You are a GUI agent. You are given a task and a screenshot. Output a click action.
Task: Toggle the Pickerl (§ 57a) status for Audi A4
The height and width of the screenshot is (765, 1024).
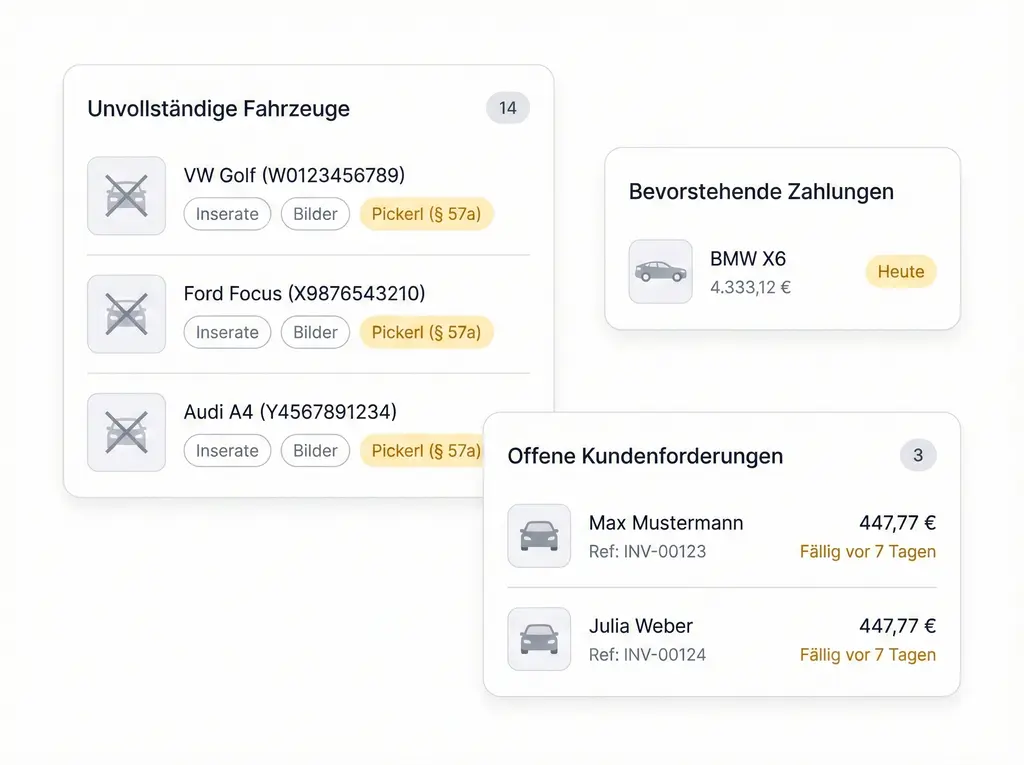(x=426, y=450)
